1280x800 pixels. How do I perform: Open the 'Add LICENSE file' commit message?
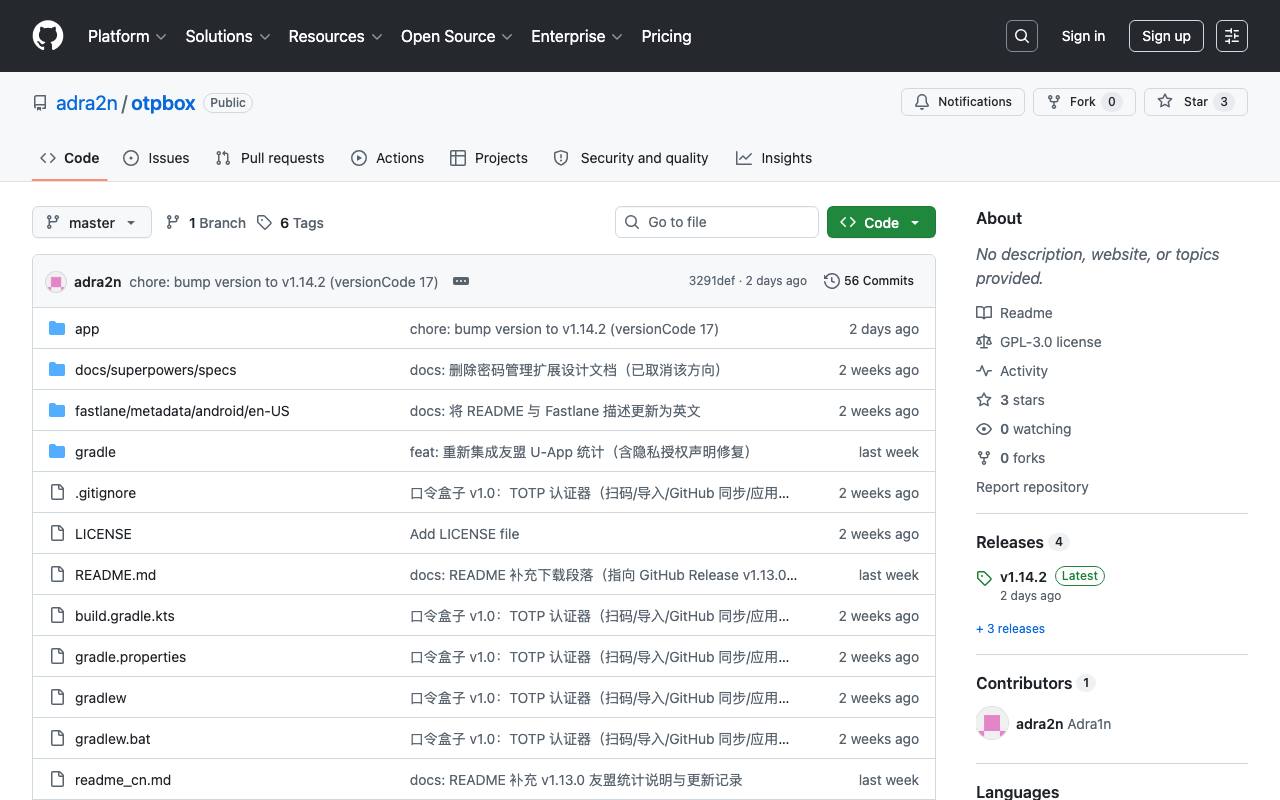pyautogui.click(x=465, y=534)
